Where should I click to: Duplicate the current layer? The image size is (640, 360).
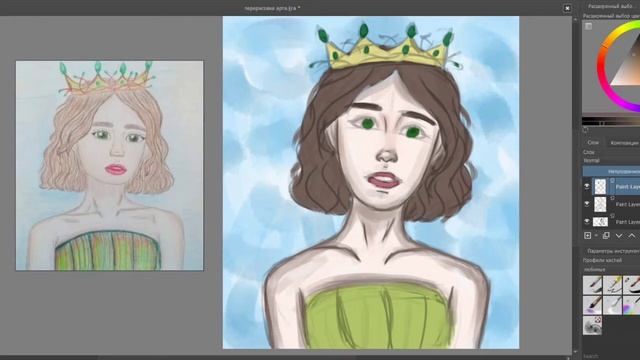(606, 236)
